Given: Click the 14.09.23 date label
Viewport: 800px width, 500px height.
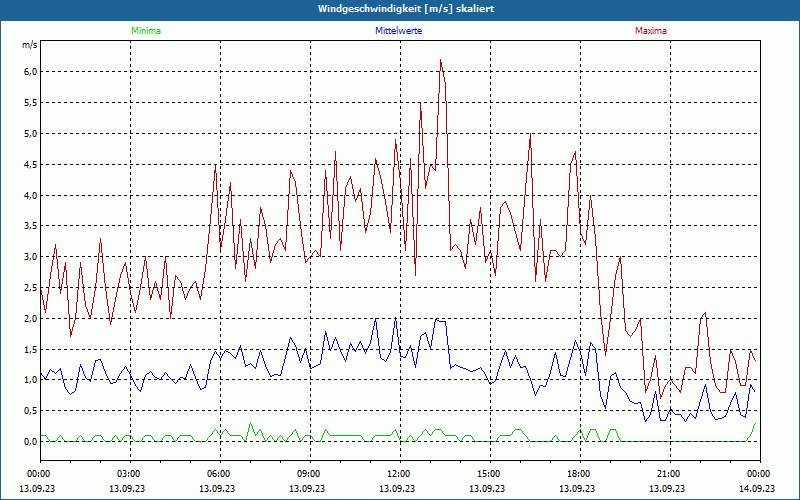Looking at the screenshot, I should pos(758,488).
